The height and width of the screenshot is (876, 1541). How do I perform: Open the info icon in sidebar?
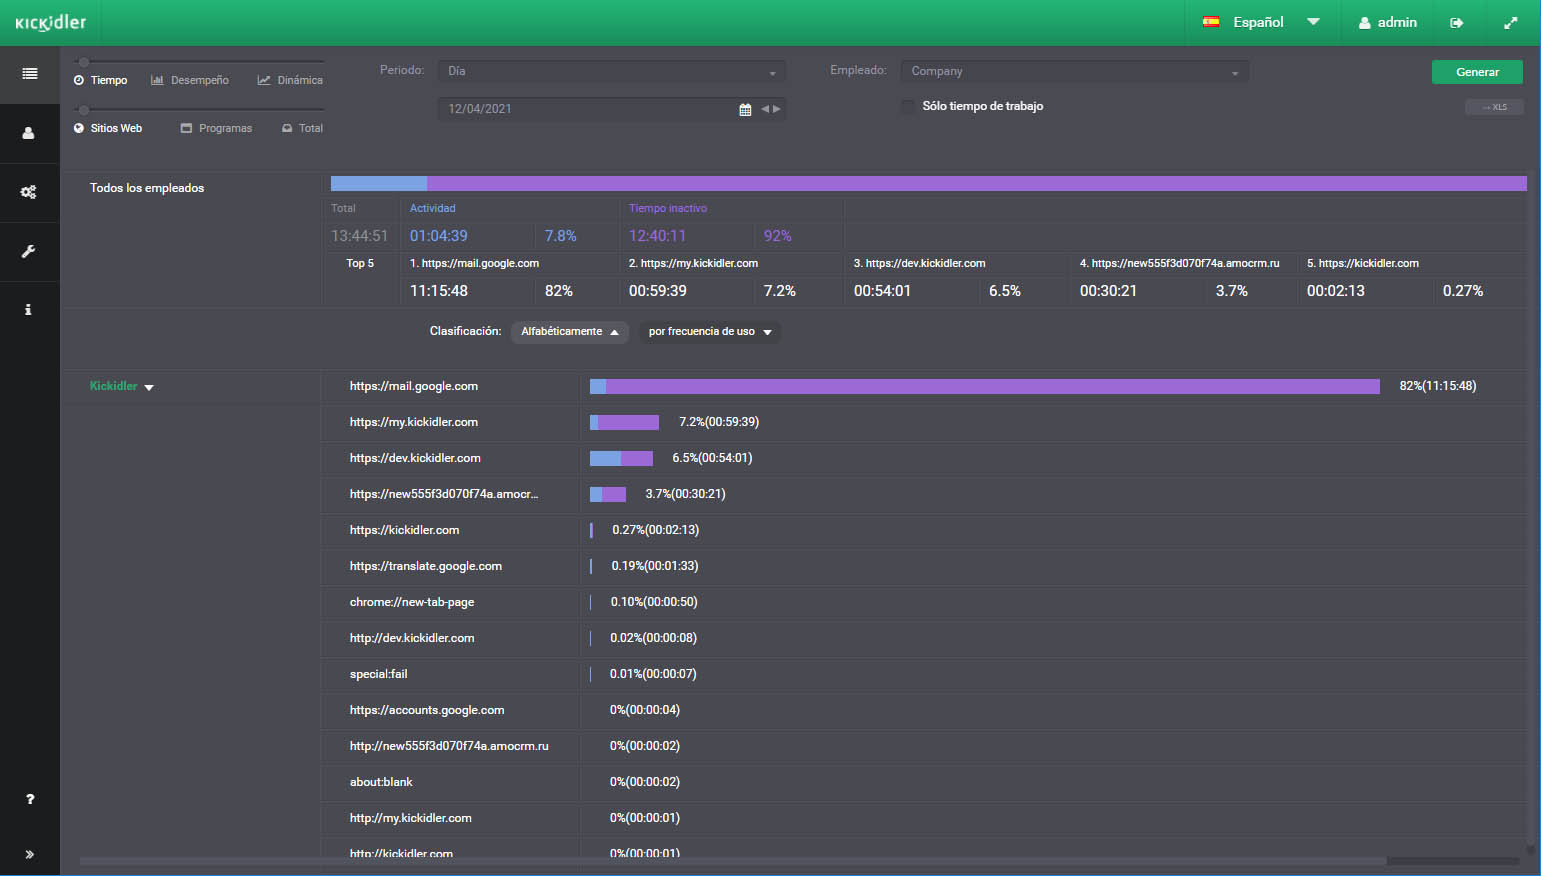[x=28, y=310]
